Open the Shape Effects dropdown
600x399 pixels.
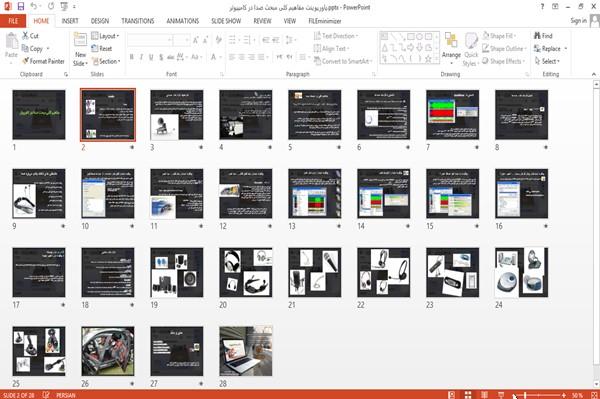tap(503, 61)
